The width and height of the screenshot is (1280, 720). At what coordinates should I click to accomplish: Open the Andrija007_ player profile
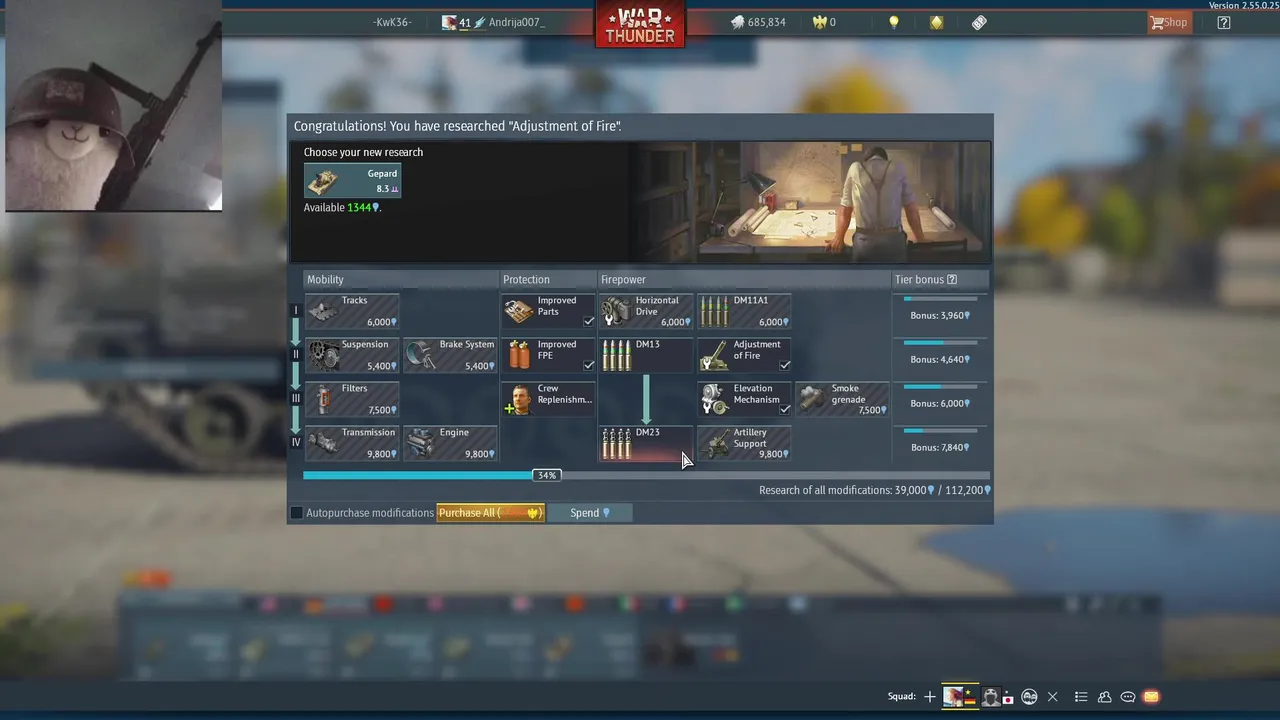pos(494,22)
